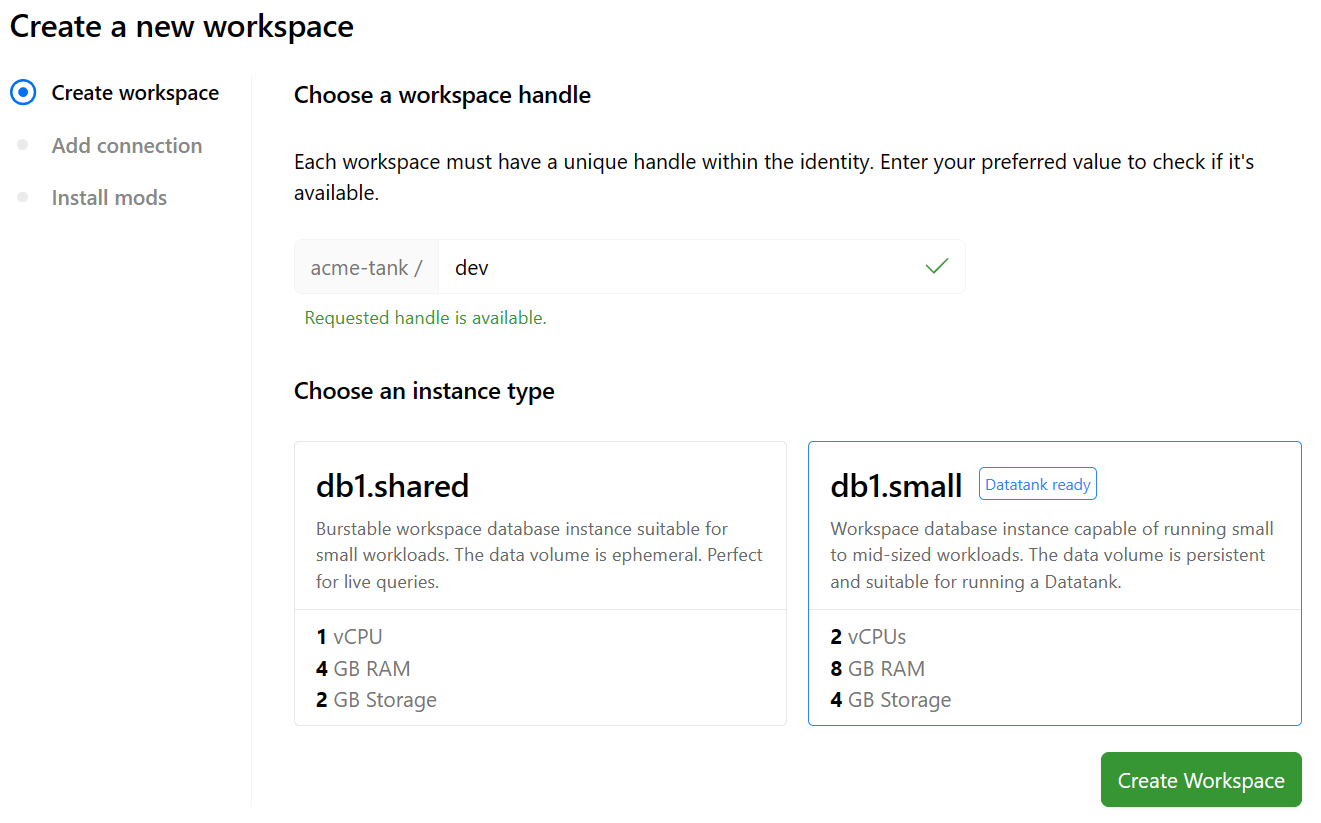Click the Create a new workspace title
The width and height of the screenshot is (1321, 823).
click(182, 26)
